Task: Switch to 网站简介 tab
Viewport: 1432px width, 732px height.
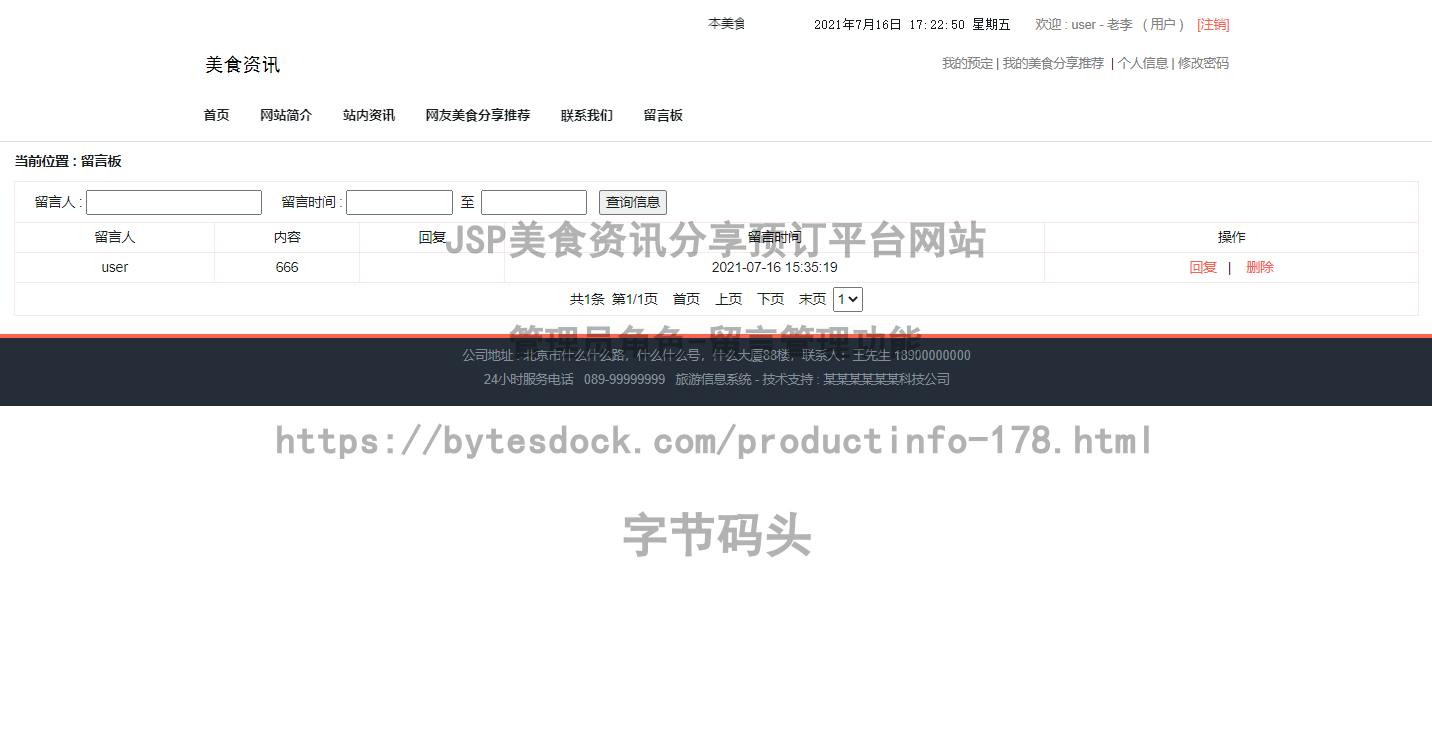Action: point(286,115)
